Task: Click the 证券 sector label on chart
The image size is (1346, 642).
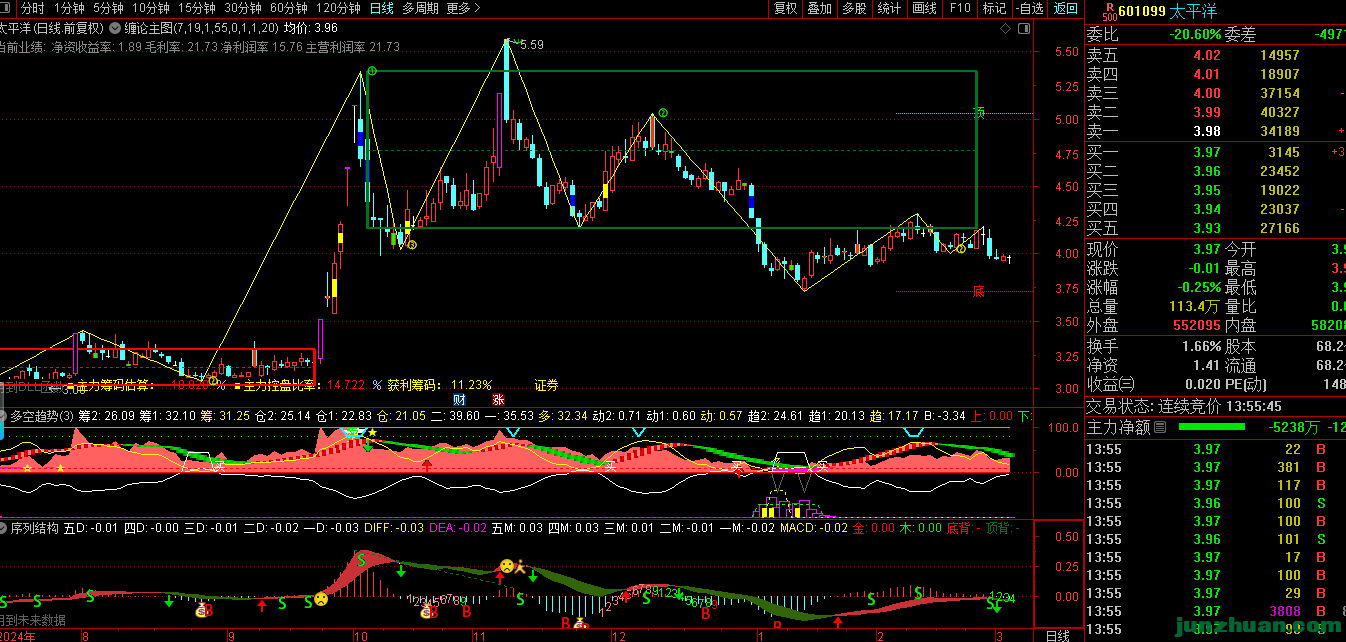Action: point(546,384)
